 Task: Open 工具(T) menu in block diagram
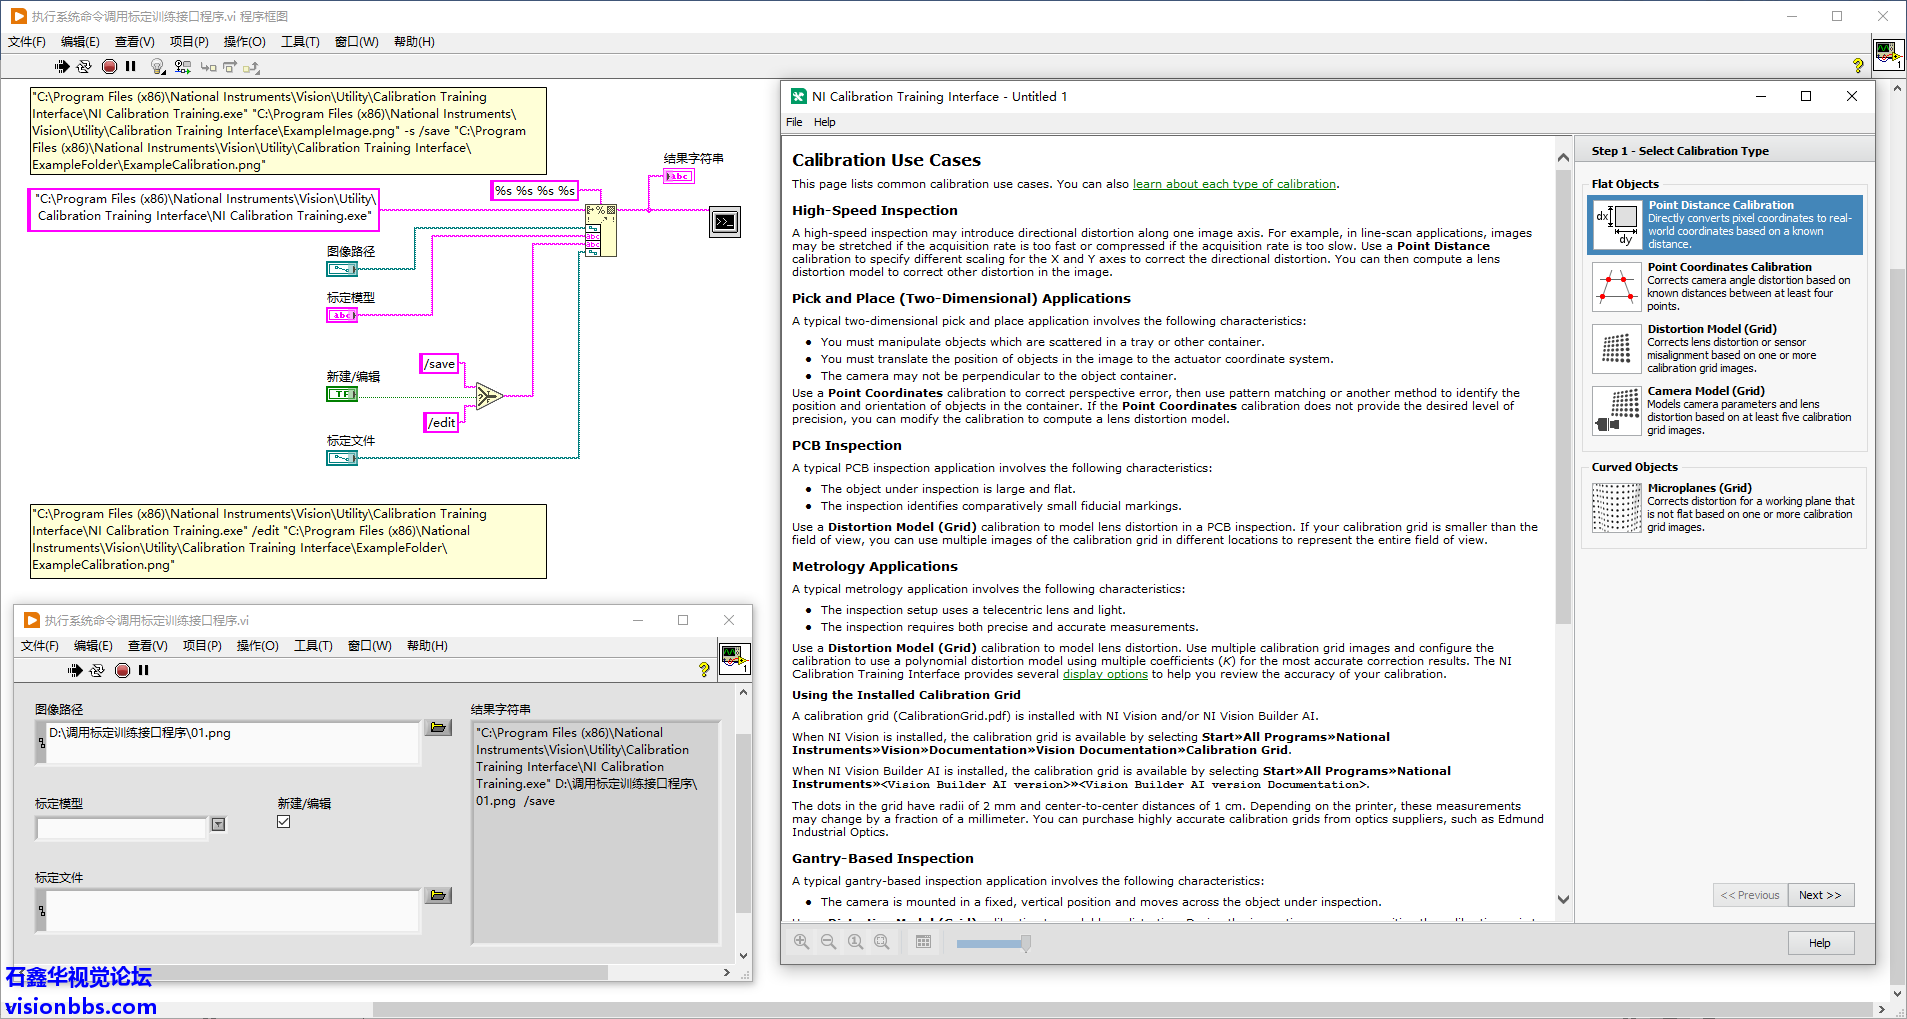(300, 42)
